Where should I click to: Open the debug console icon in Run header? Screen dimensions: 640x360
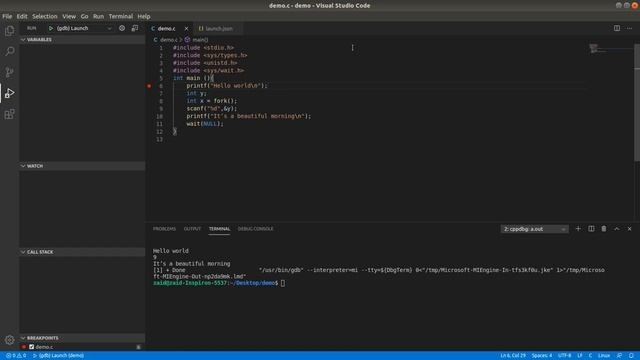[x=135, y=28]
